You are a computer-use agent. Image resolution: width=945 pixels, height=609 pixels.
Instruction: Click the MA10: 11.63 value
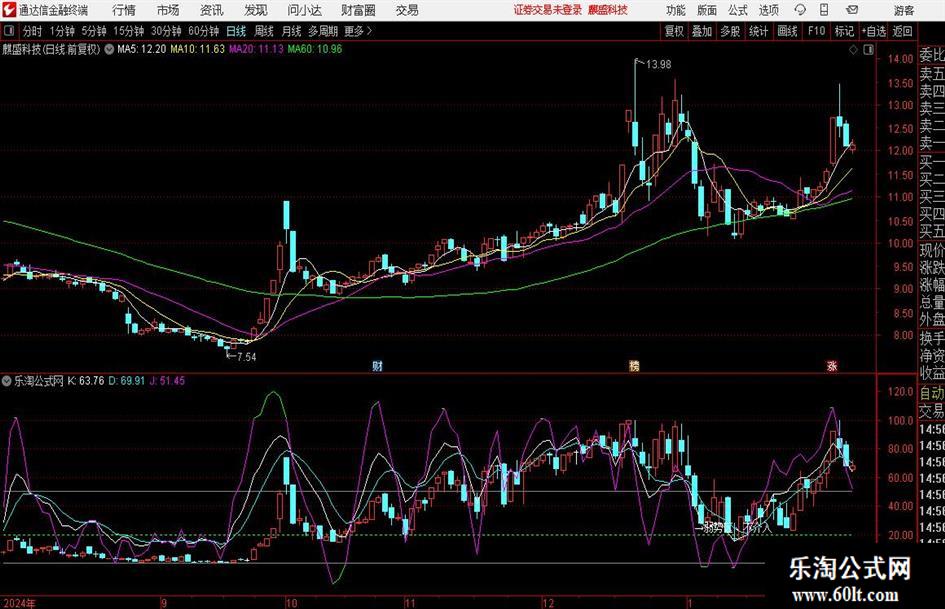click(198, 49)
